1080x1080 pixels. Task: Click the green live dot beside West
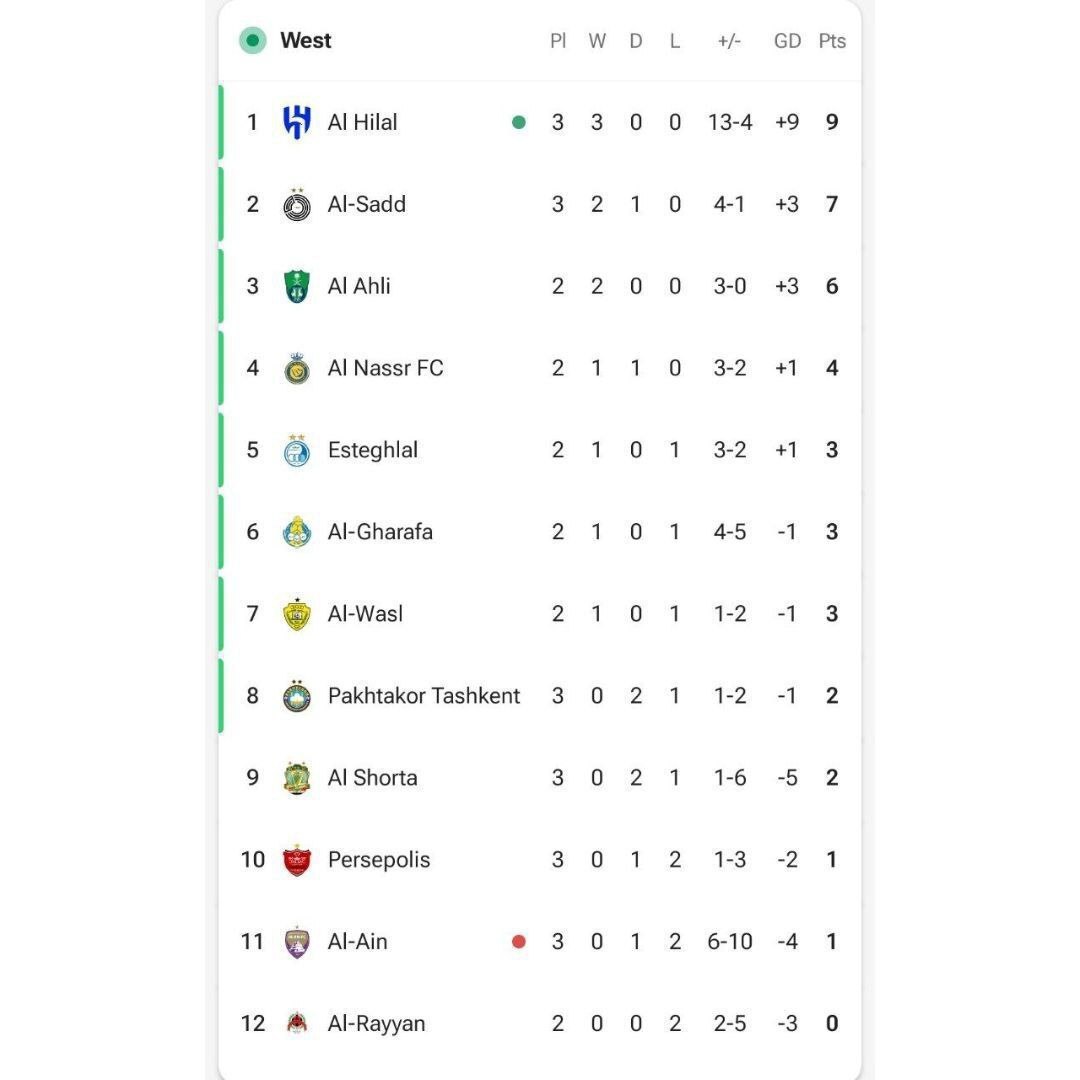pos(253,41)
